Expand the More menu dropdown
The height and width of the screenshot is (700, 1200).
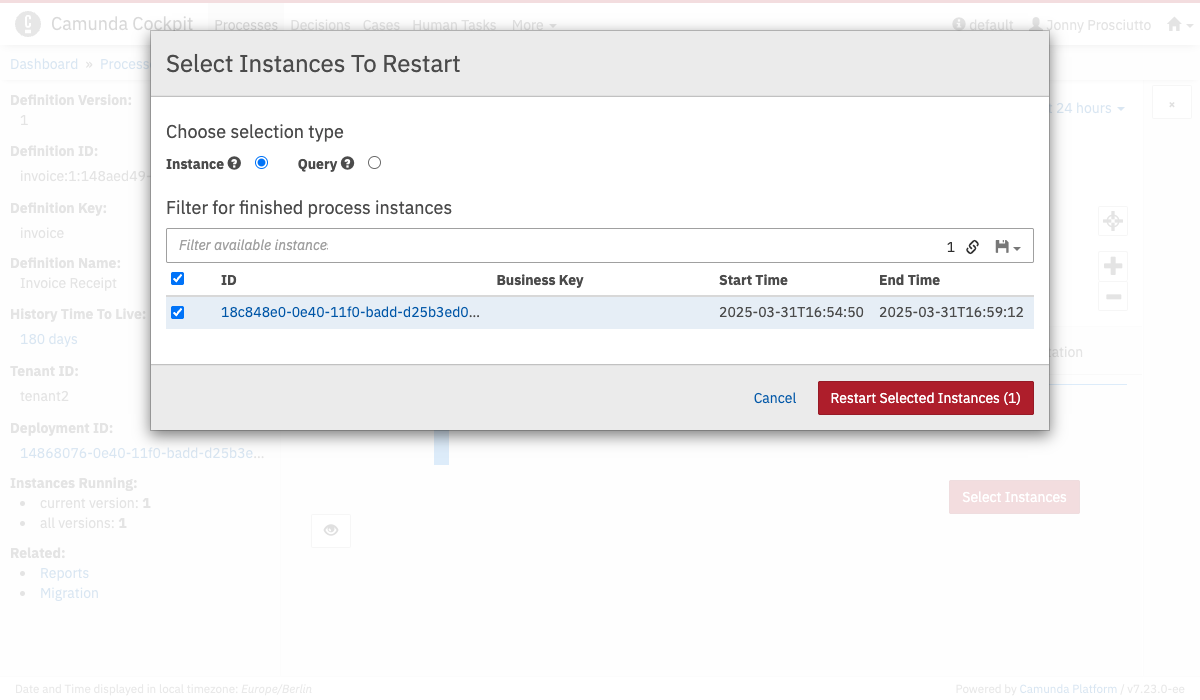tap(534, 25)
